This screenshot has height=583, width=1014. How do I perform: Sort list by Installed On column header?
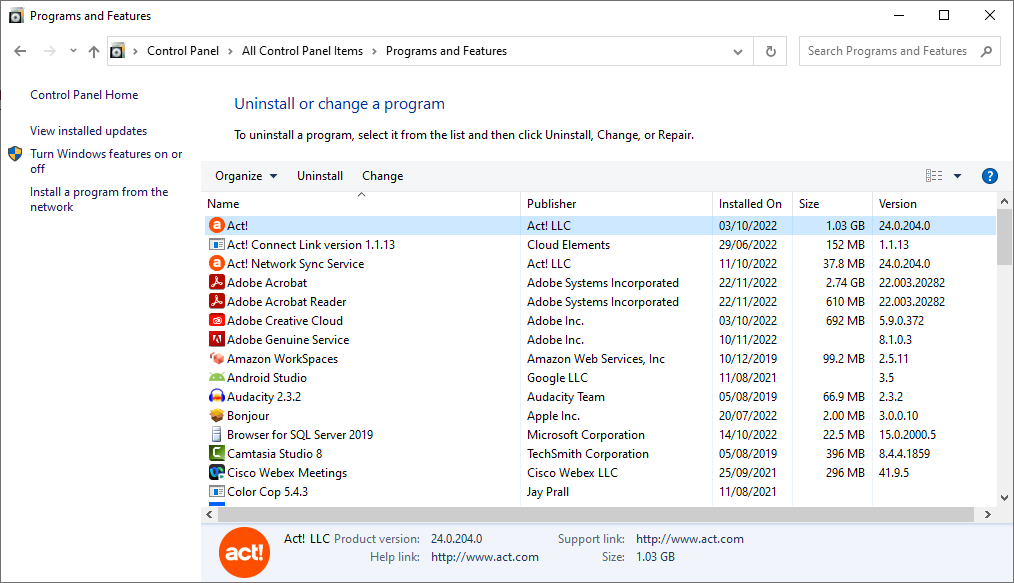pos(750,204)
